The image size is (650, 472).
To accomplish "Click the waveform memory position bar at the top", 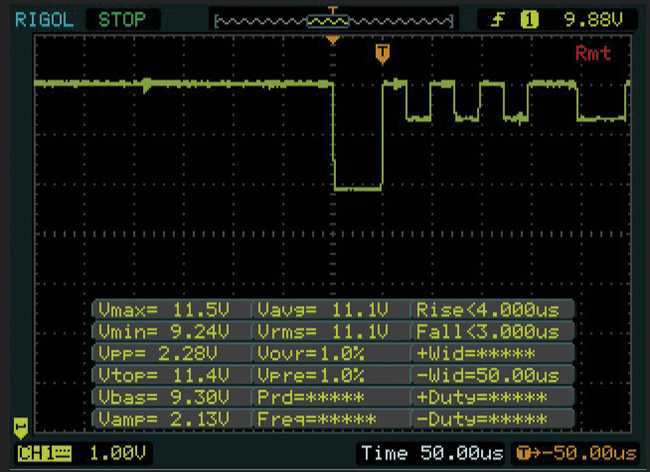I will tap(333, 20).
